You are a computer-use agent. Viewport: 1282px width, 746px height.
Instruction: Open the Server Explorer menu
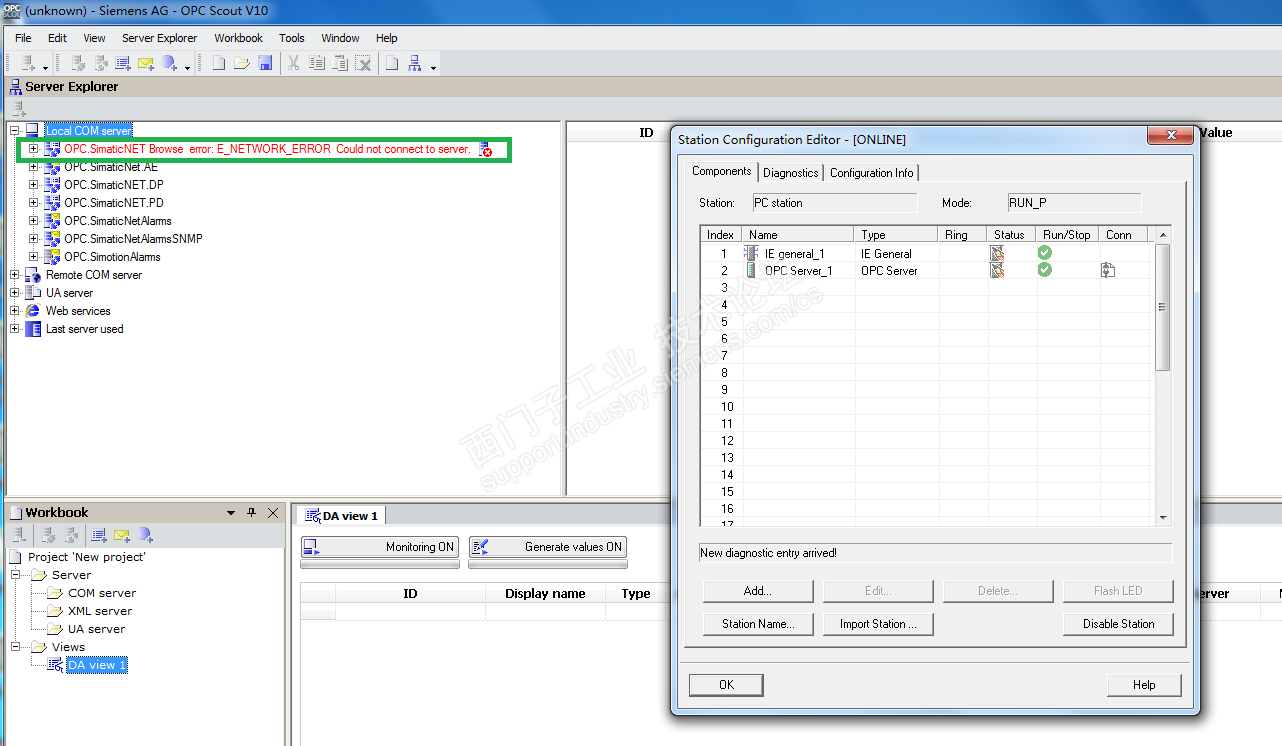point(160,38)
